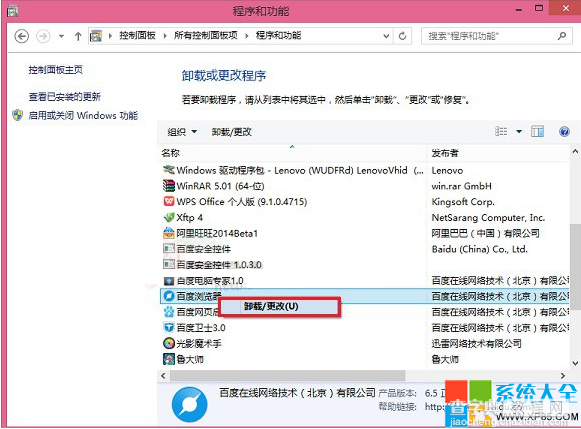Open 控制面板主页 link

(x=56, y=70)
